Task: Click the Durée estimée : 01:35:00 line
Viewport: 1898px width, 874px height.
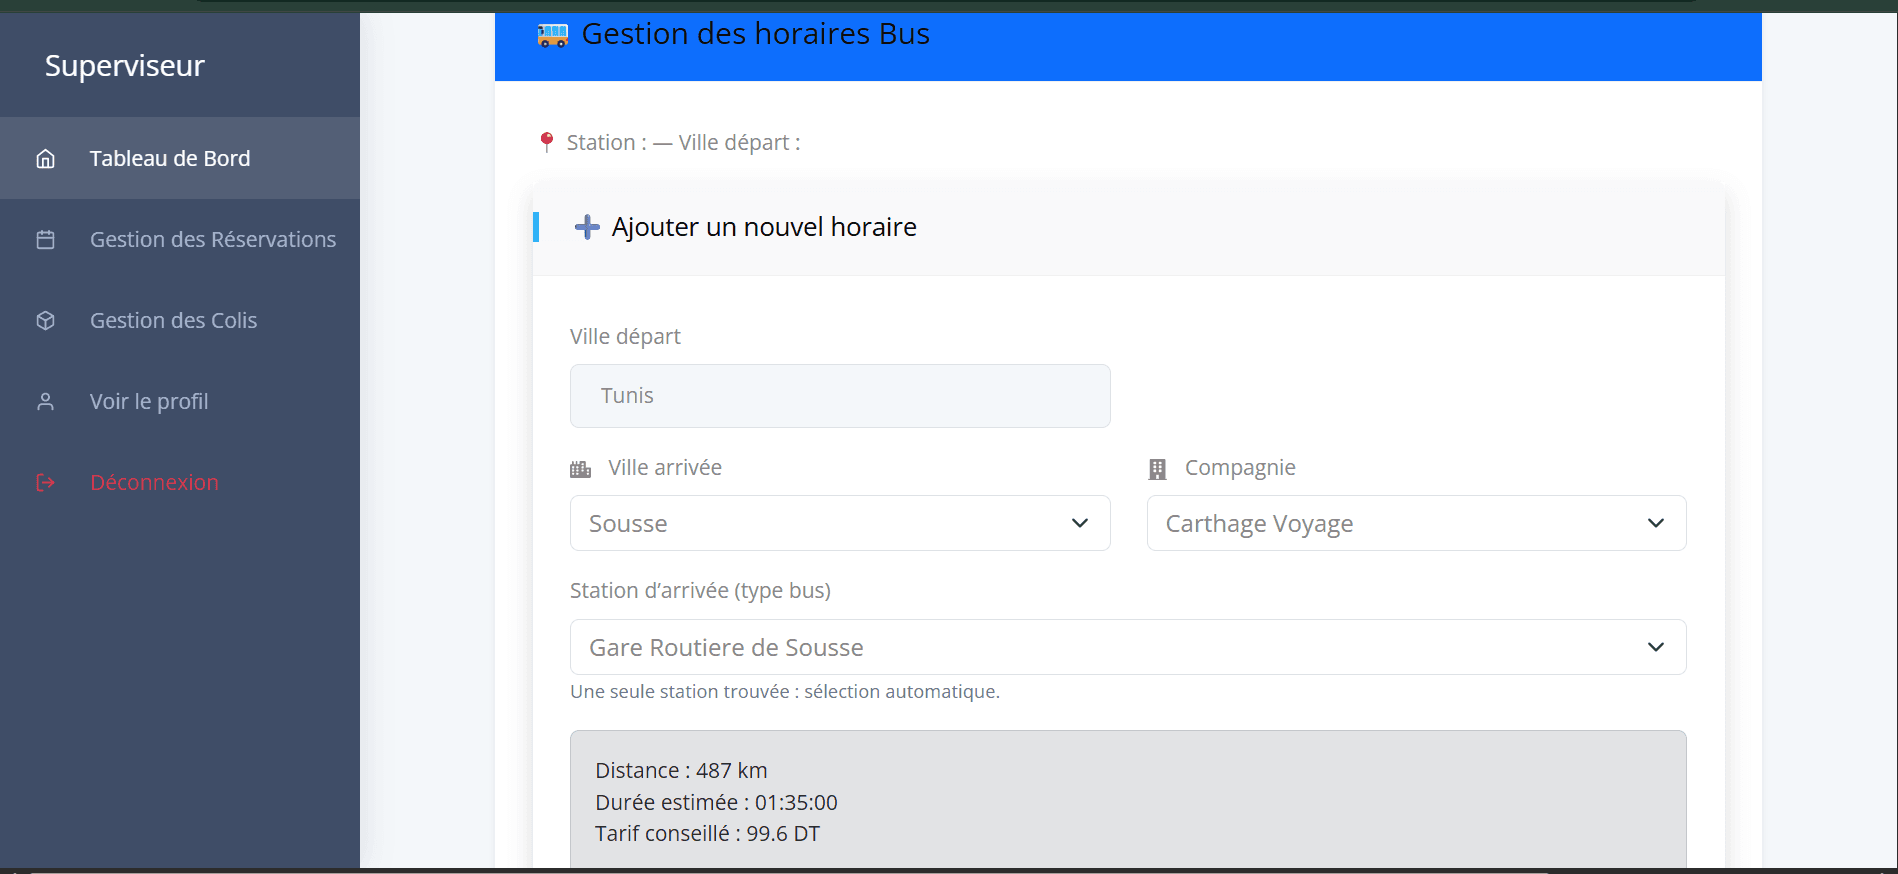Action: click(716, 803)
